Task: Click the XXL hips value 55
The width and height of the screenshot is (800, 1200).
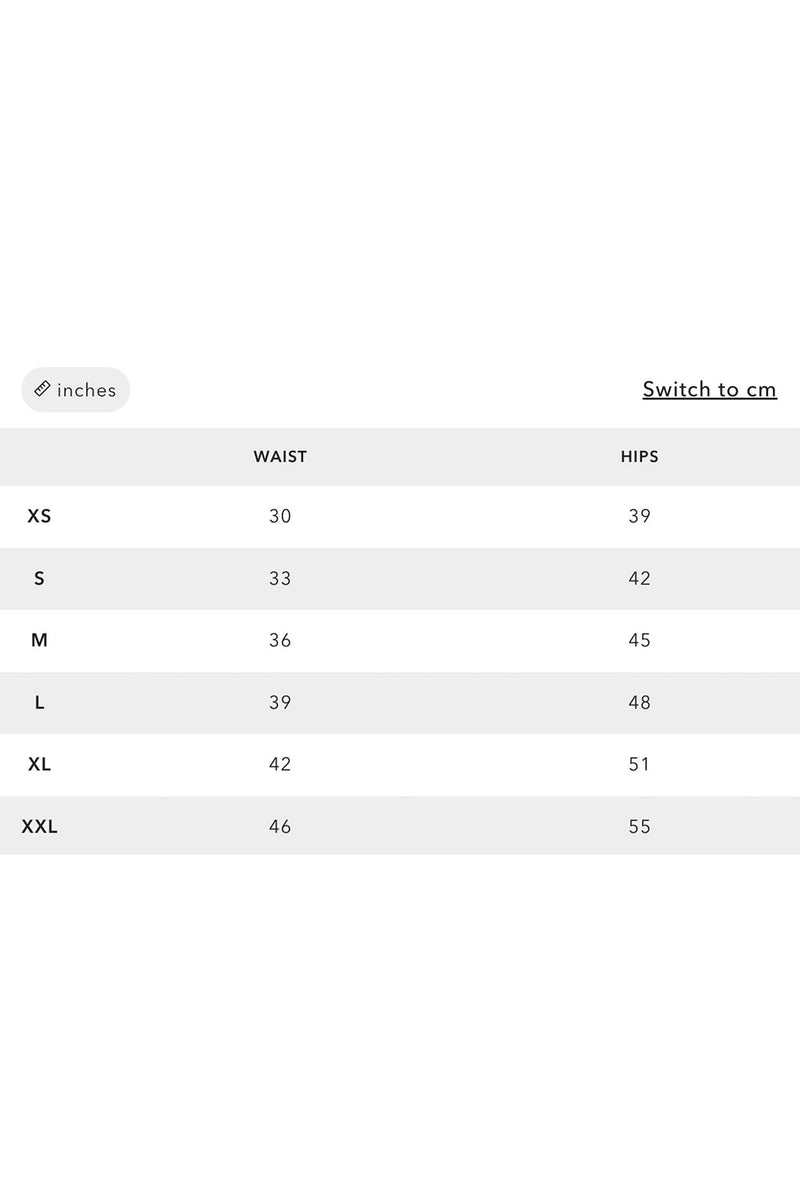Action: (639, 827)
